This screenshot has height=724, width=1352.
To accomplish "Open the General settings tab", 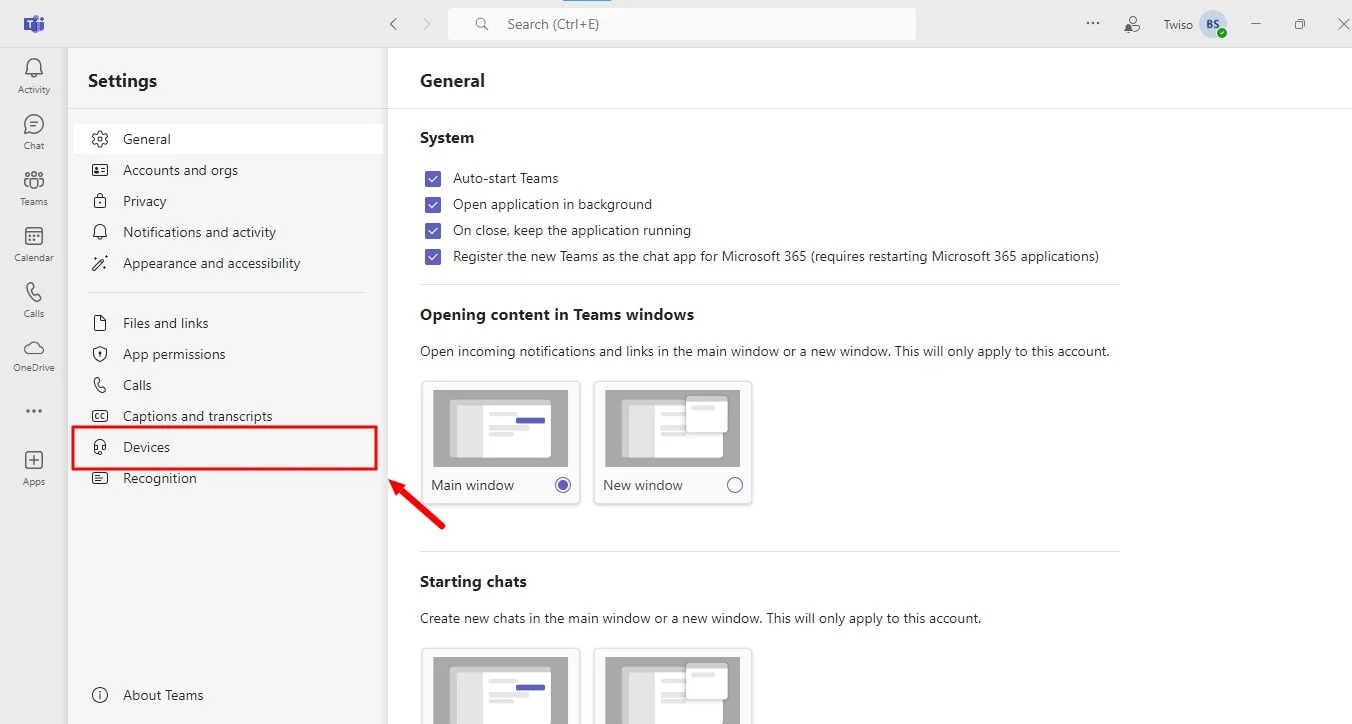I will coord(228,139).
